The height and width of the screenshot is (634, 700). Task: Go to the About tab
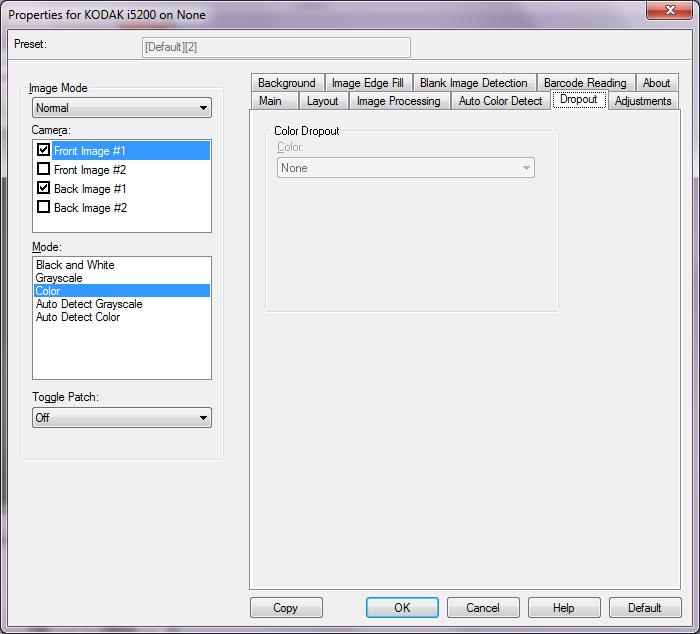pos(656,83)
